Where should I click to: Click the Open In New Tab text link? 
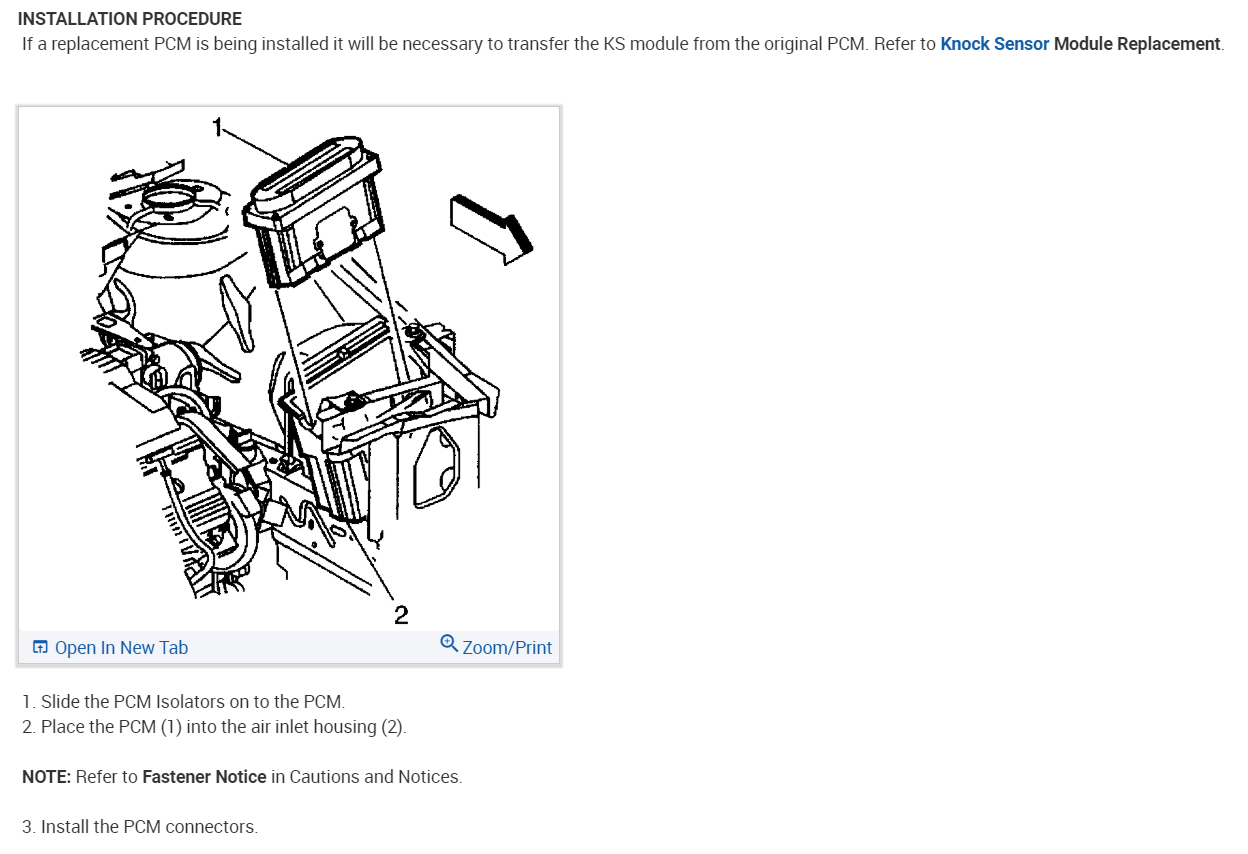pyautogui.click(x=121, y=648)
